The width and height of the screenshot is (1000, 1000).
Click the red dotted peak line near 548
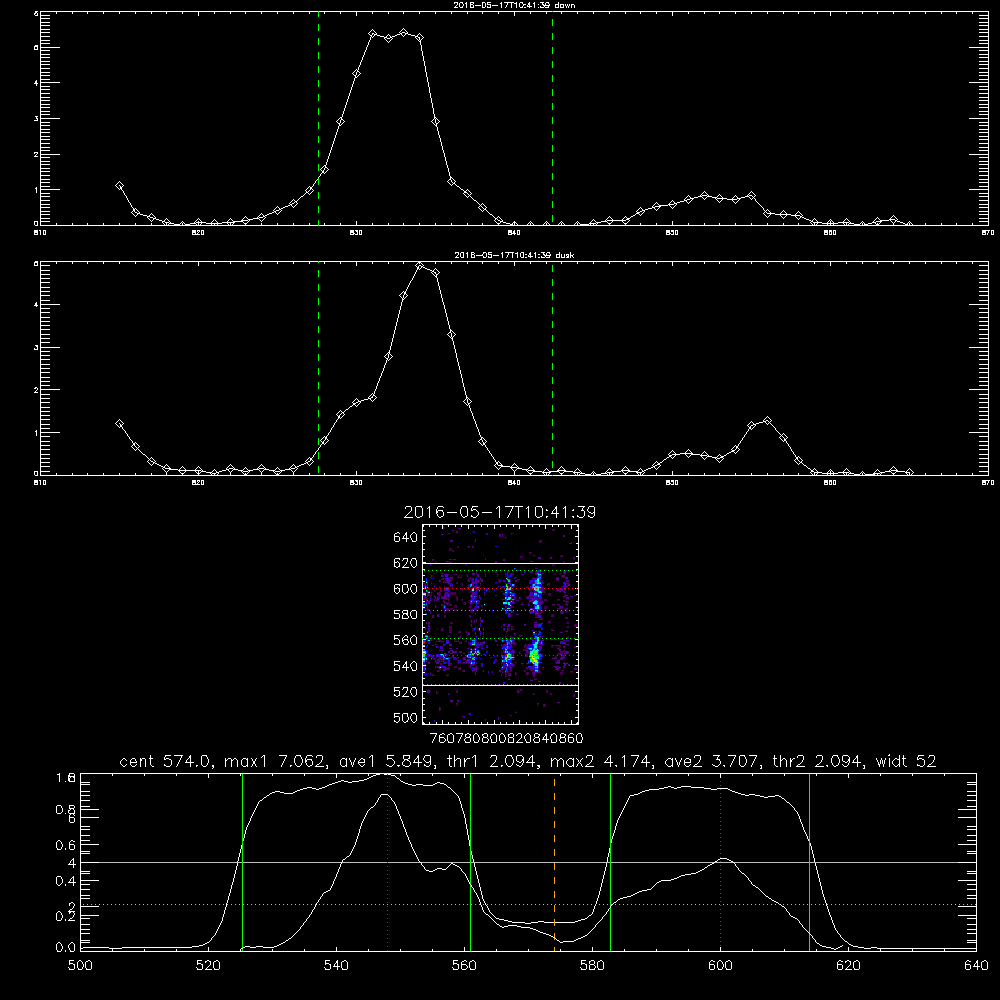coord(388,861)
